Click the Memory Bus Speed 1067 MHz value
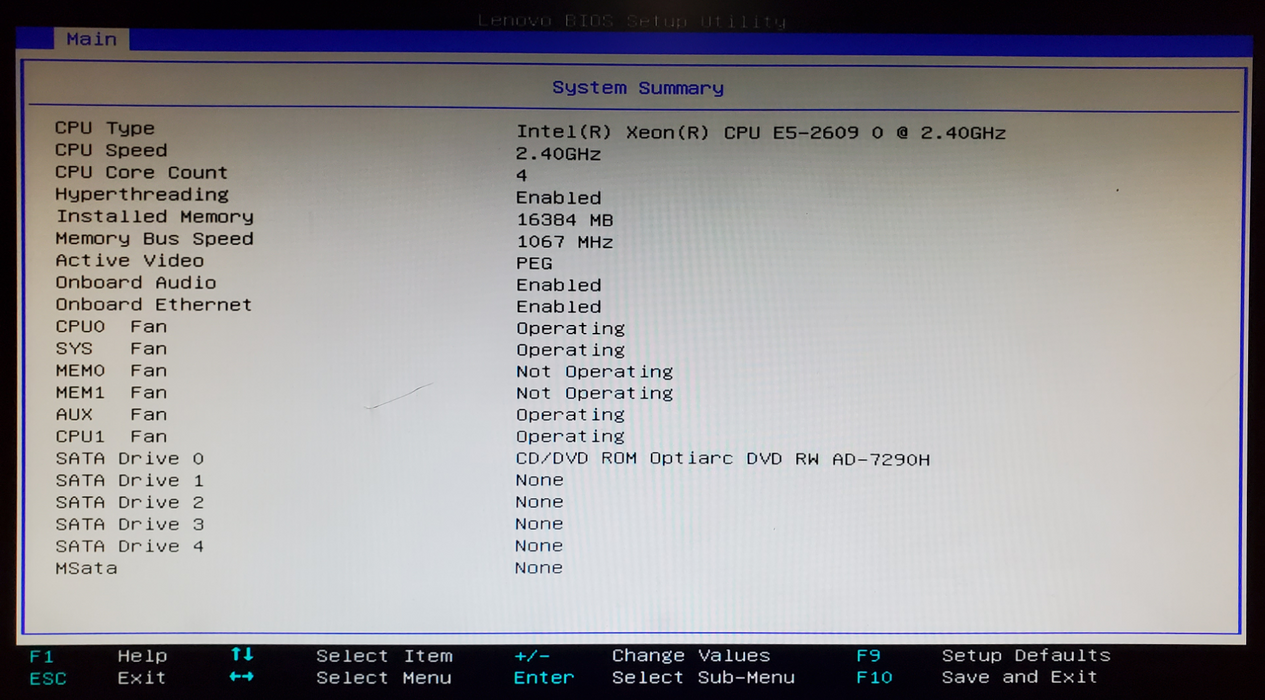1265x700 pixels. pyautogui.click(x=564, y=242)
